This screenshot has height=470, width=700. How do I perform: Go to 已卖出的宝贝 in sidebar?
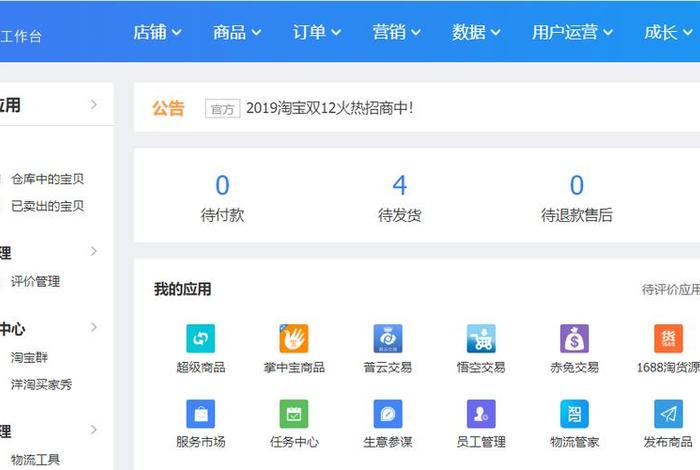pyautogui.click(x=47, y=206)
